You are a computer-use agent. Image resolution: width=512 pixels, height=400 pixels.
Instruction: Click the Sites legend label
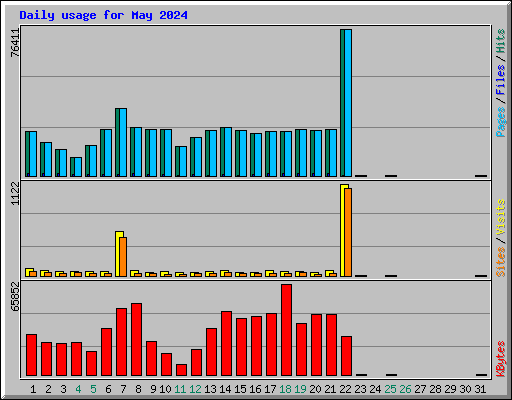click(501, 262)
